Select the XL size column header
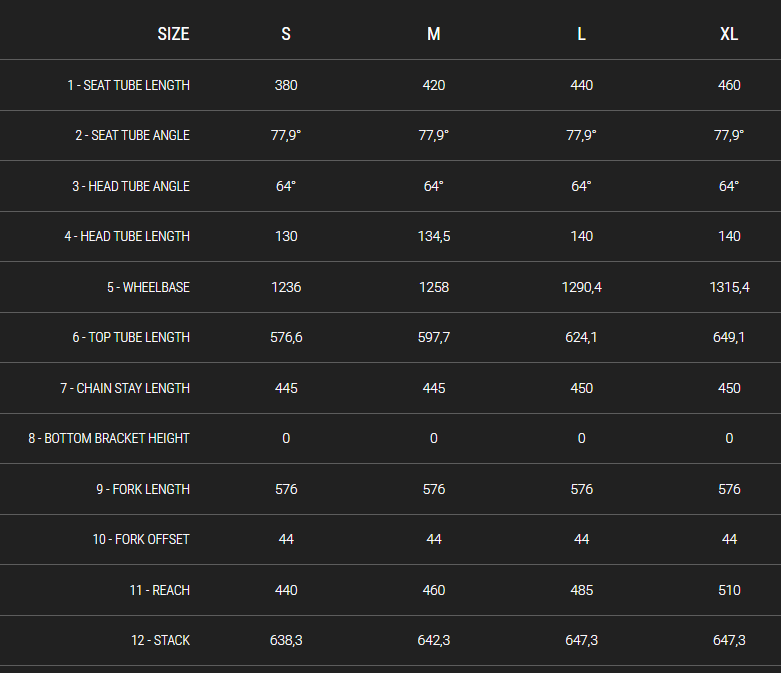This screenshot has height=673, width=781. [x=729, y=34]
